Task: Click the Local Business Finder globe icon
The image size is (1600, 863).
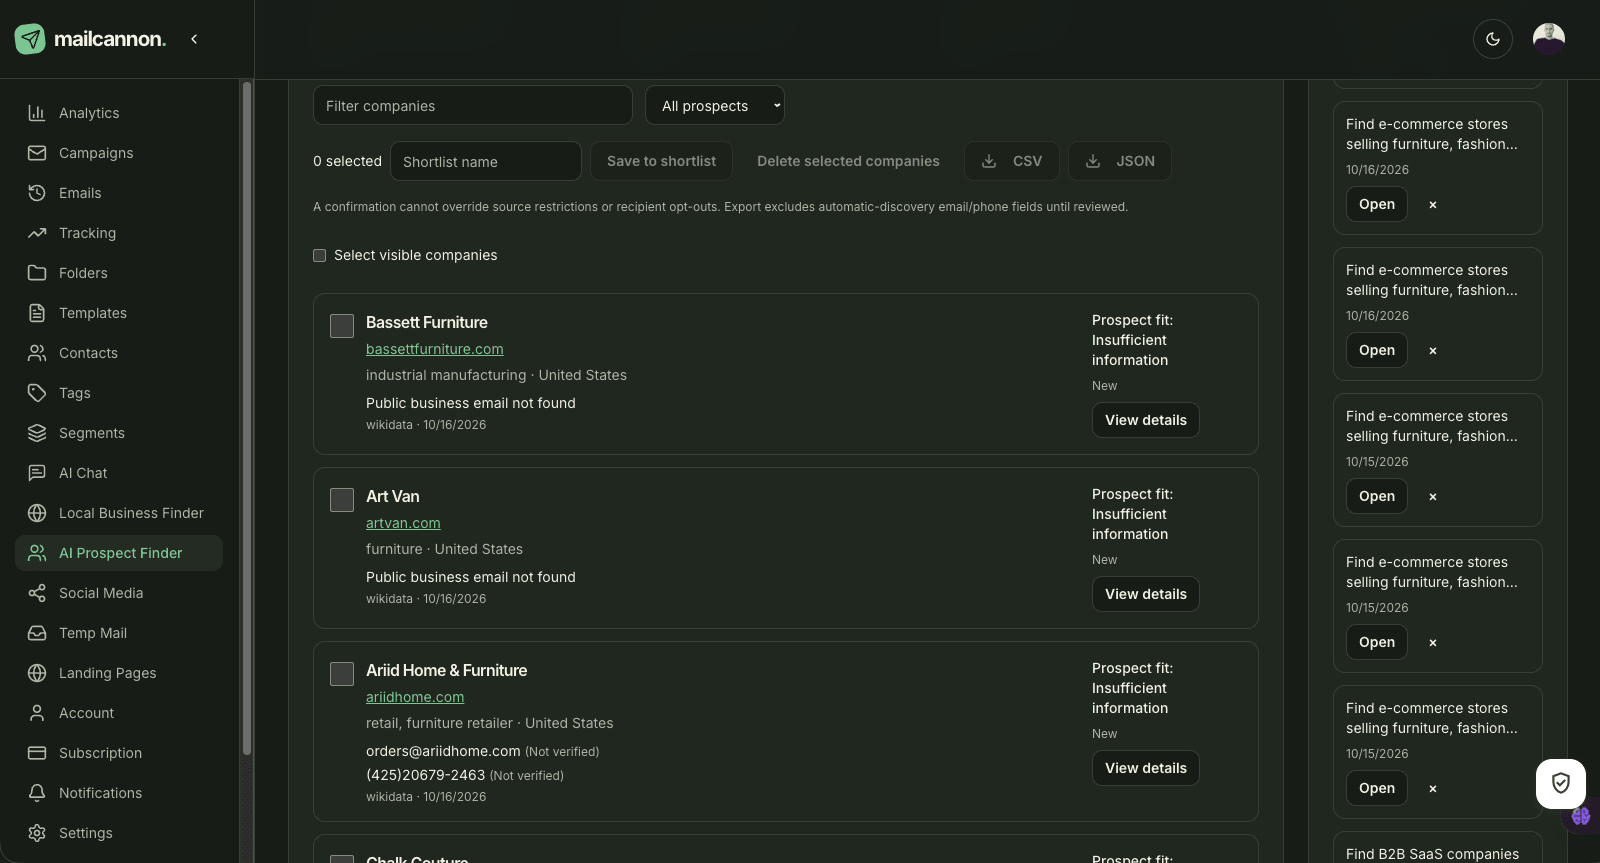Action: click(x=37, y=513)
